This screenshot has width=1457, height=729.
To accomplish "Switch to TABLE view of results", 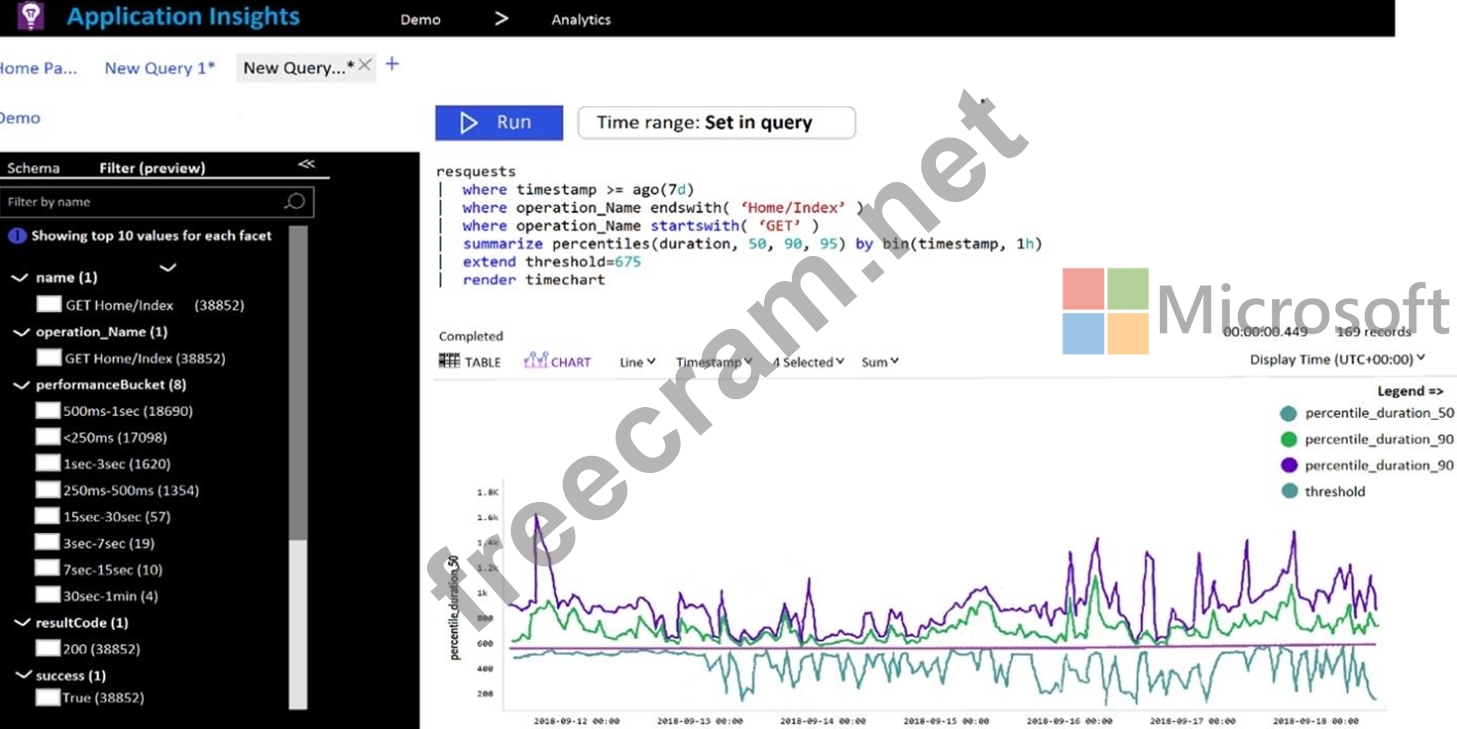I will tap(470, 362).
